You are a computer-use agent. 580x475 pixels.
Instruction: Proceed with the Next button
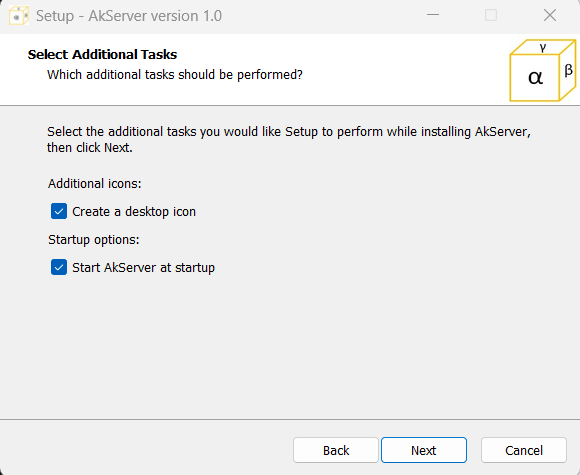click(424, 450)
